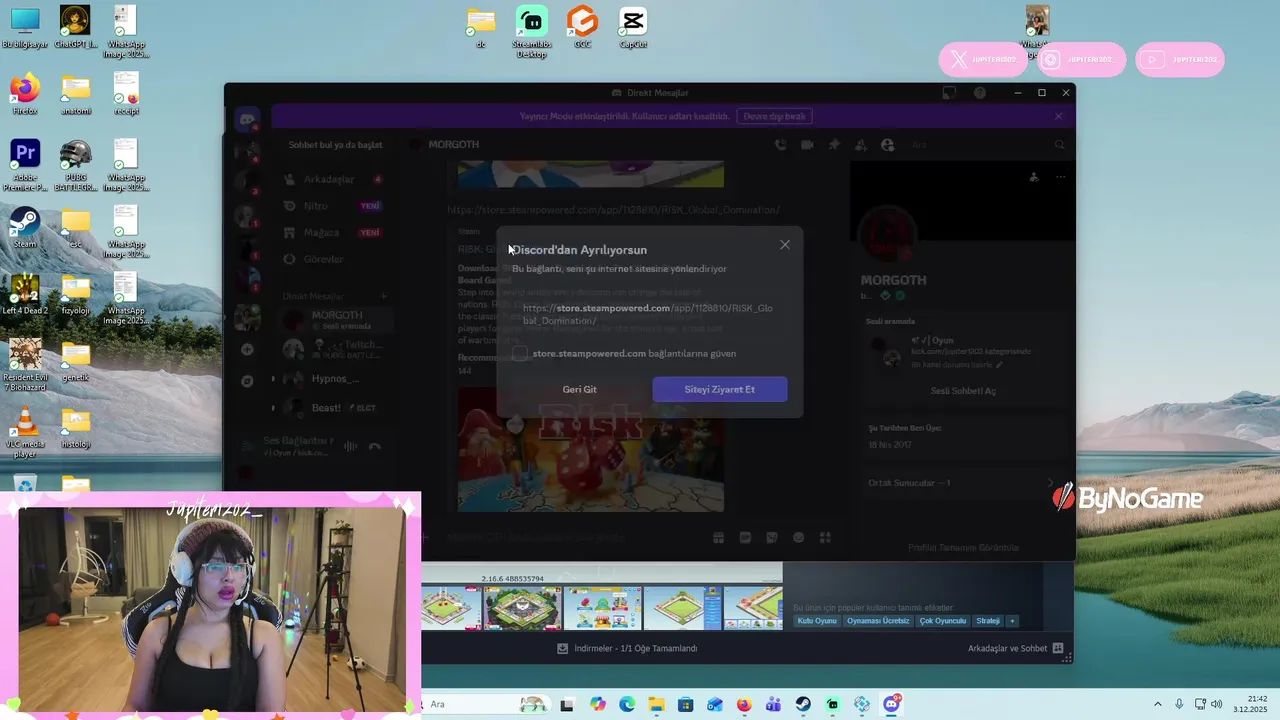Viewport: 1280px width, 720px height.
Task: Start a video call with MORGOTH
Action: [x=807, y=145]
